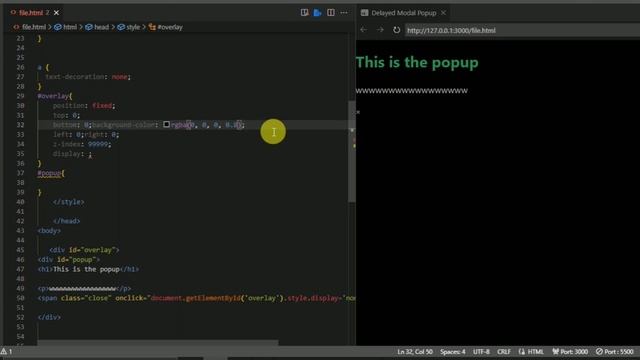Close the file.html editor tab
This screenshot has width=640, height=360.
[x=56, y=13]
